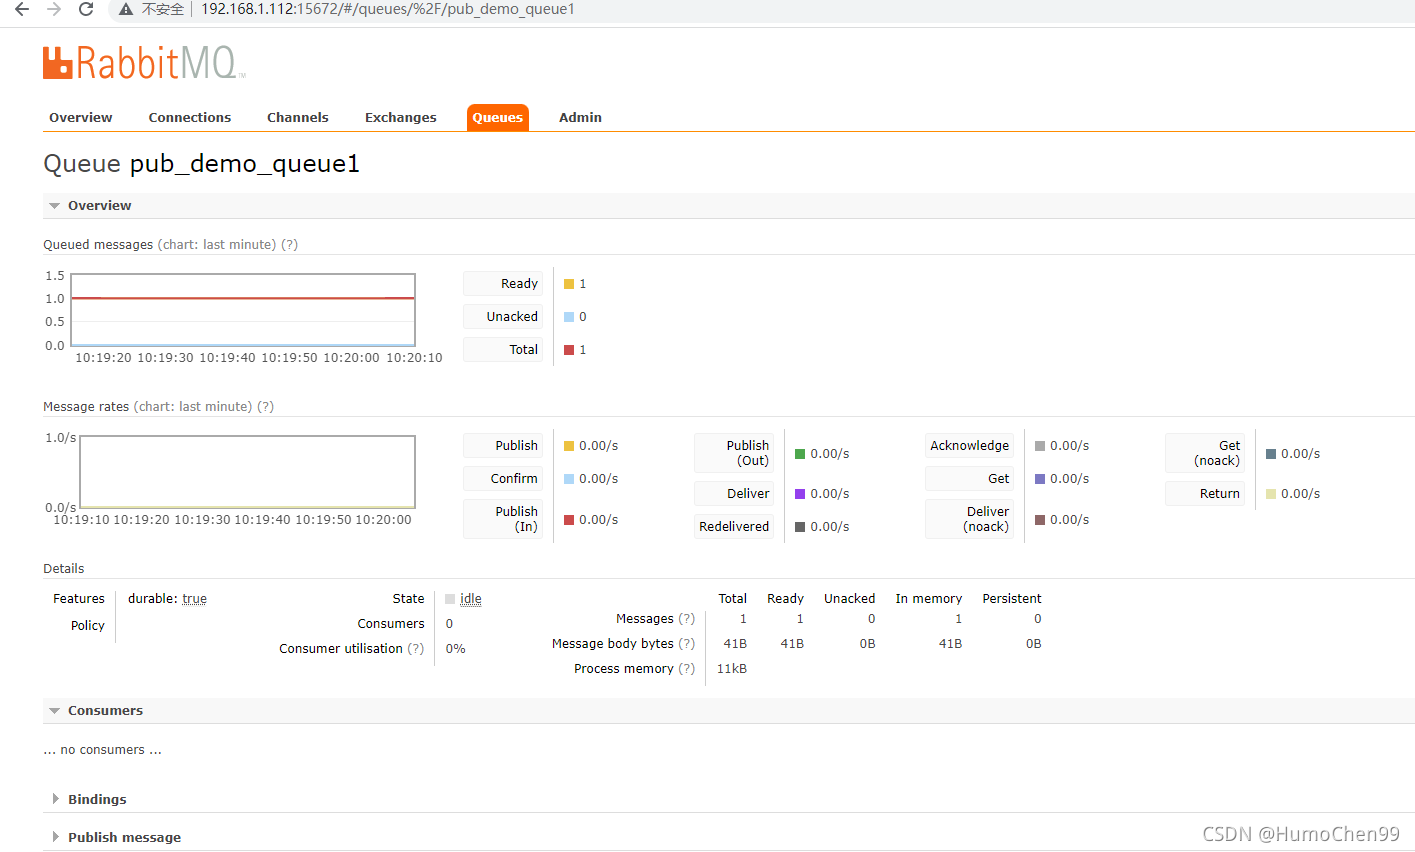Click the Unacked legend label
The width and height of the screenshot is (1415, 852).
tap(503, 317)
